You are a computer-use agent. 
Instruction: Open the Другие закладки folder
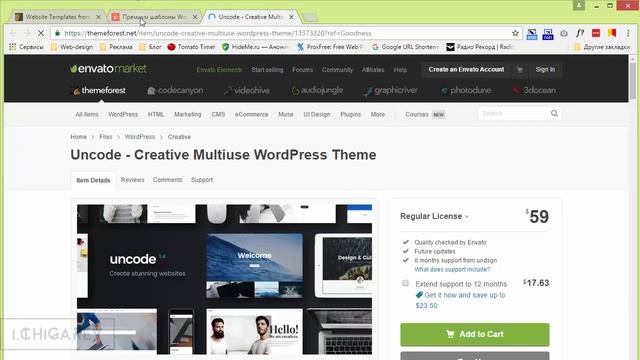(602, 47)
